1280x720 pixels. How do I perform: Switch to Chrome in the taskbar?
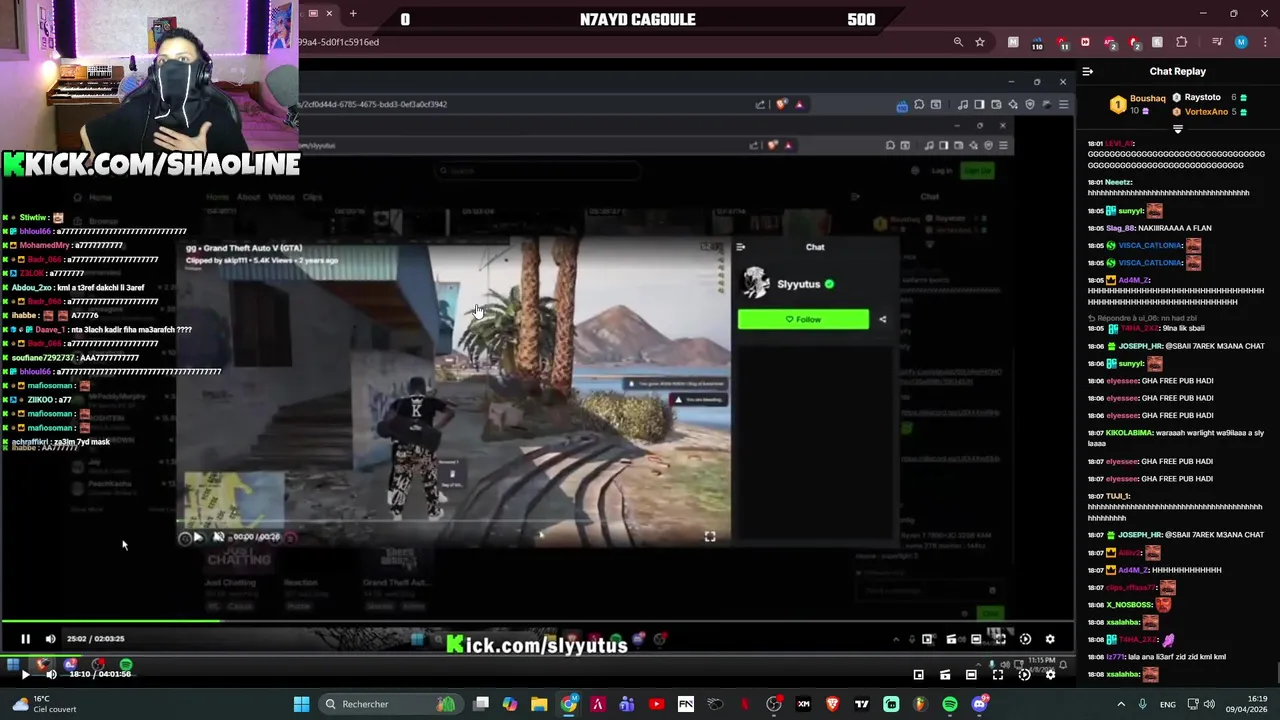click(x=568, y=704)
